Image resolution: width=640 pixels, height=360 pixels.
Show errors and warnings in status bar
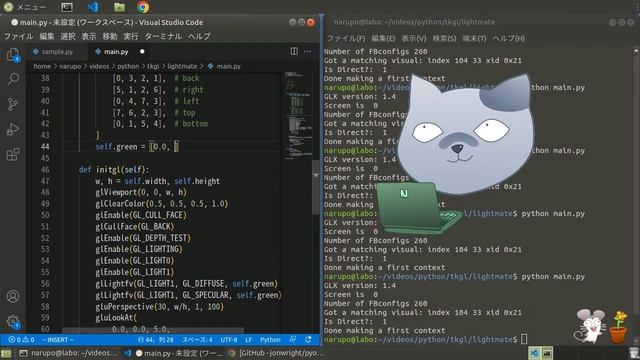pos(21,340)
